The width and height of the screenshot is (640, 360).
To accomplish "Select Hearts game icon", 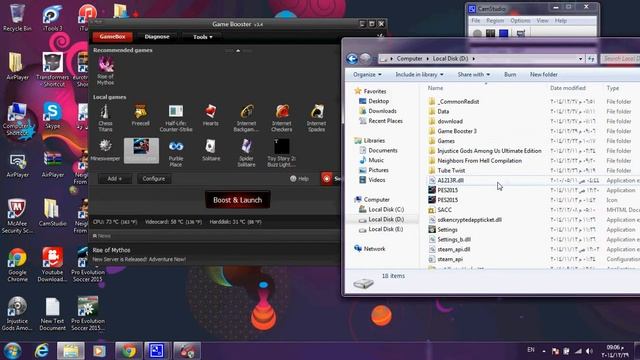I will 211,115.
